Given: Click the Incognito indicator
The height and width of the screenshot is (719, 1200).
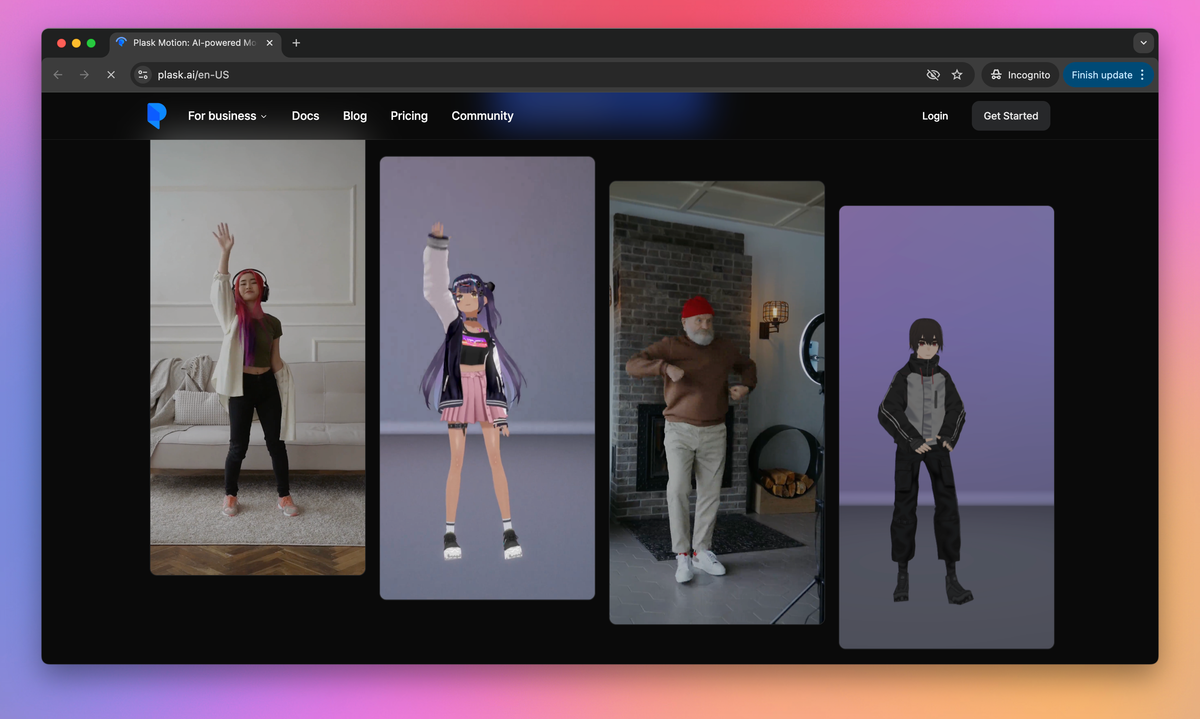Looking at the screenshot, I should pyautogui.click(x=1020, y=75).
